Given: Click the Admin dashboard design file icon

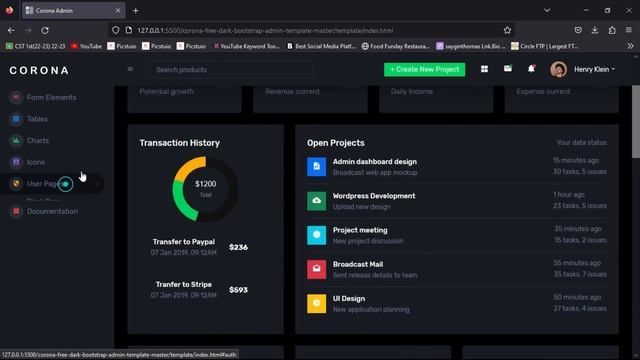Looking at the screenshot, I should pos(316,167).
